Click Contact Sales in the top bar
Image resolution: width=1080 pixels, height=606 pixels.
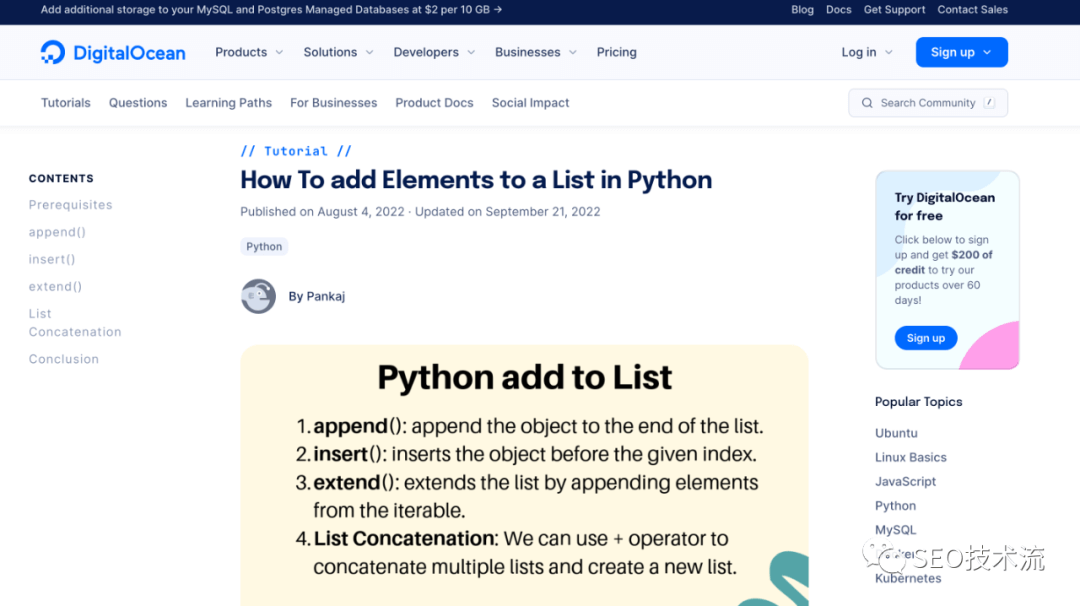click(972, 10)
